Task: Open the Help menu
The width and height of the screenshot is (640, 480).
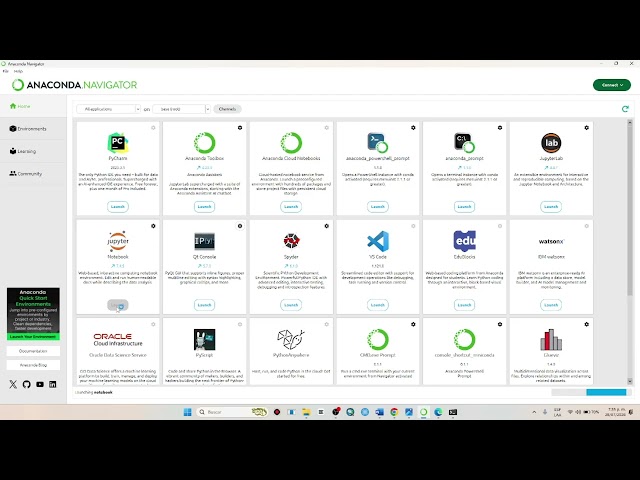Action: (18, 71)
